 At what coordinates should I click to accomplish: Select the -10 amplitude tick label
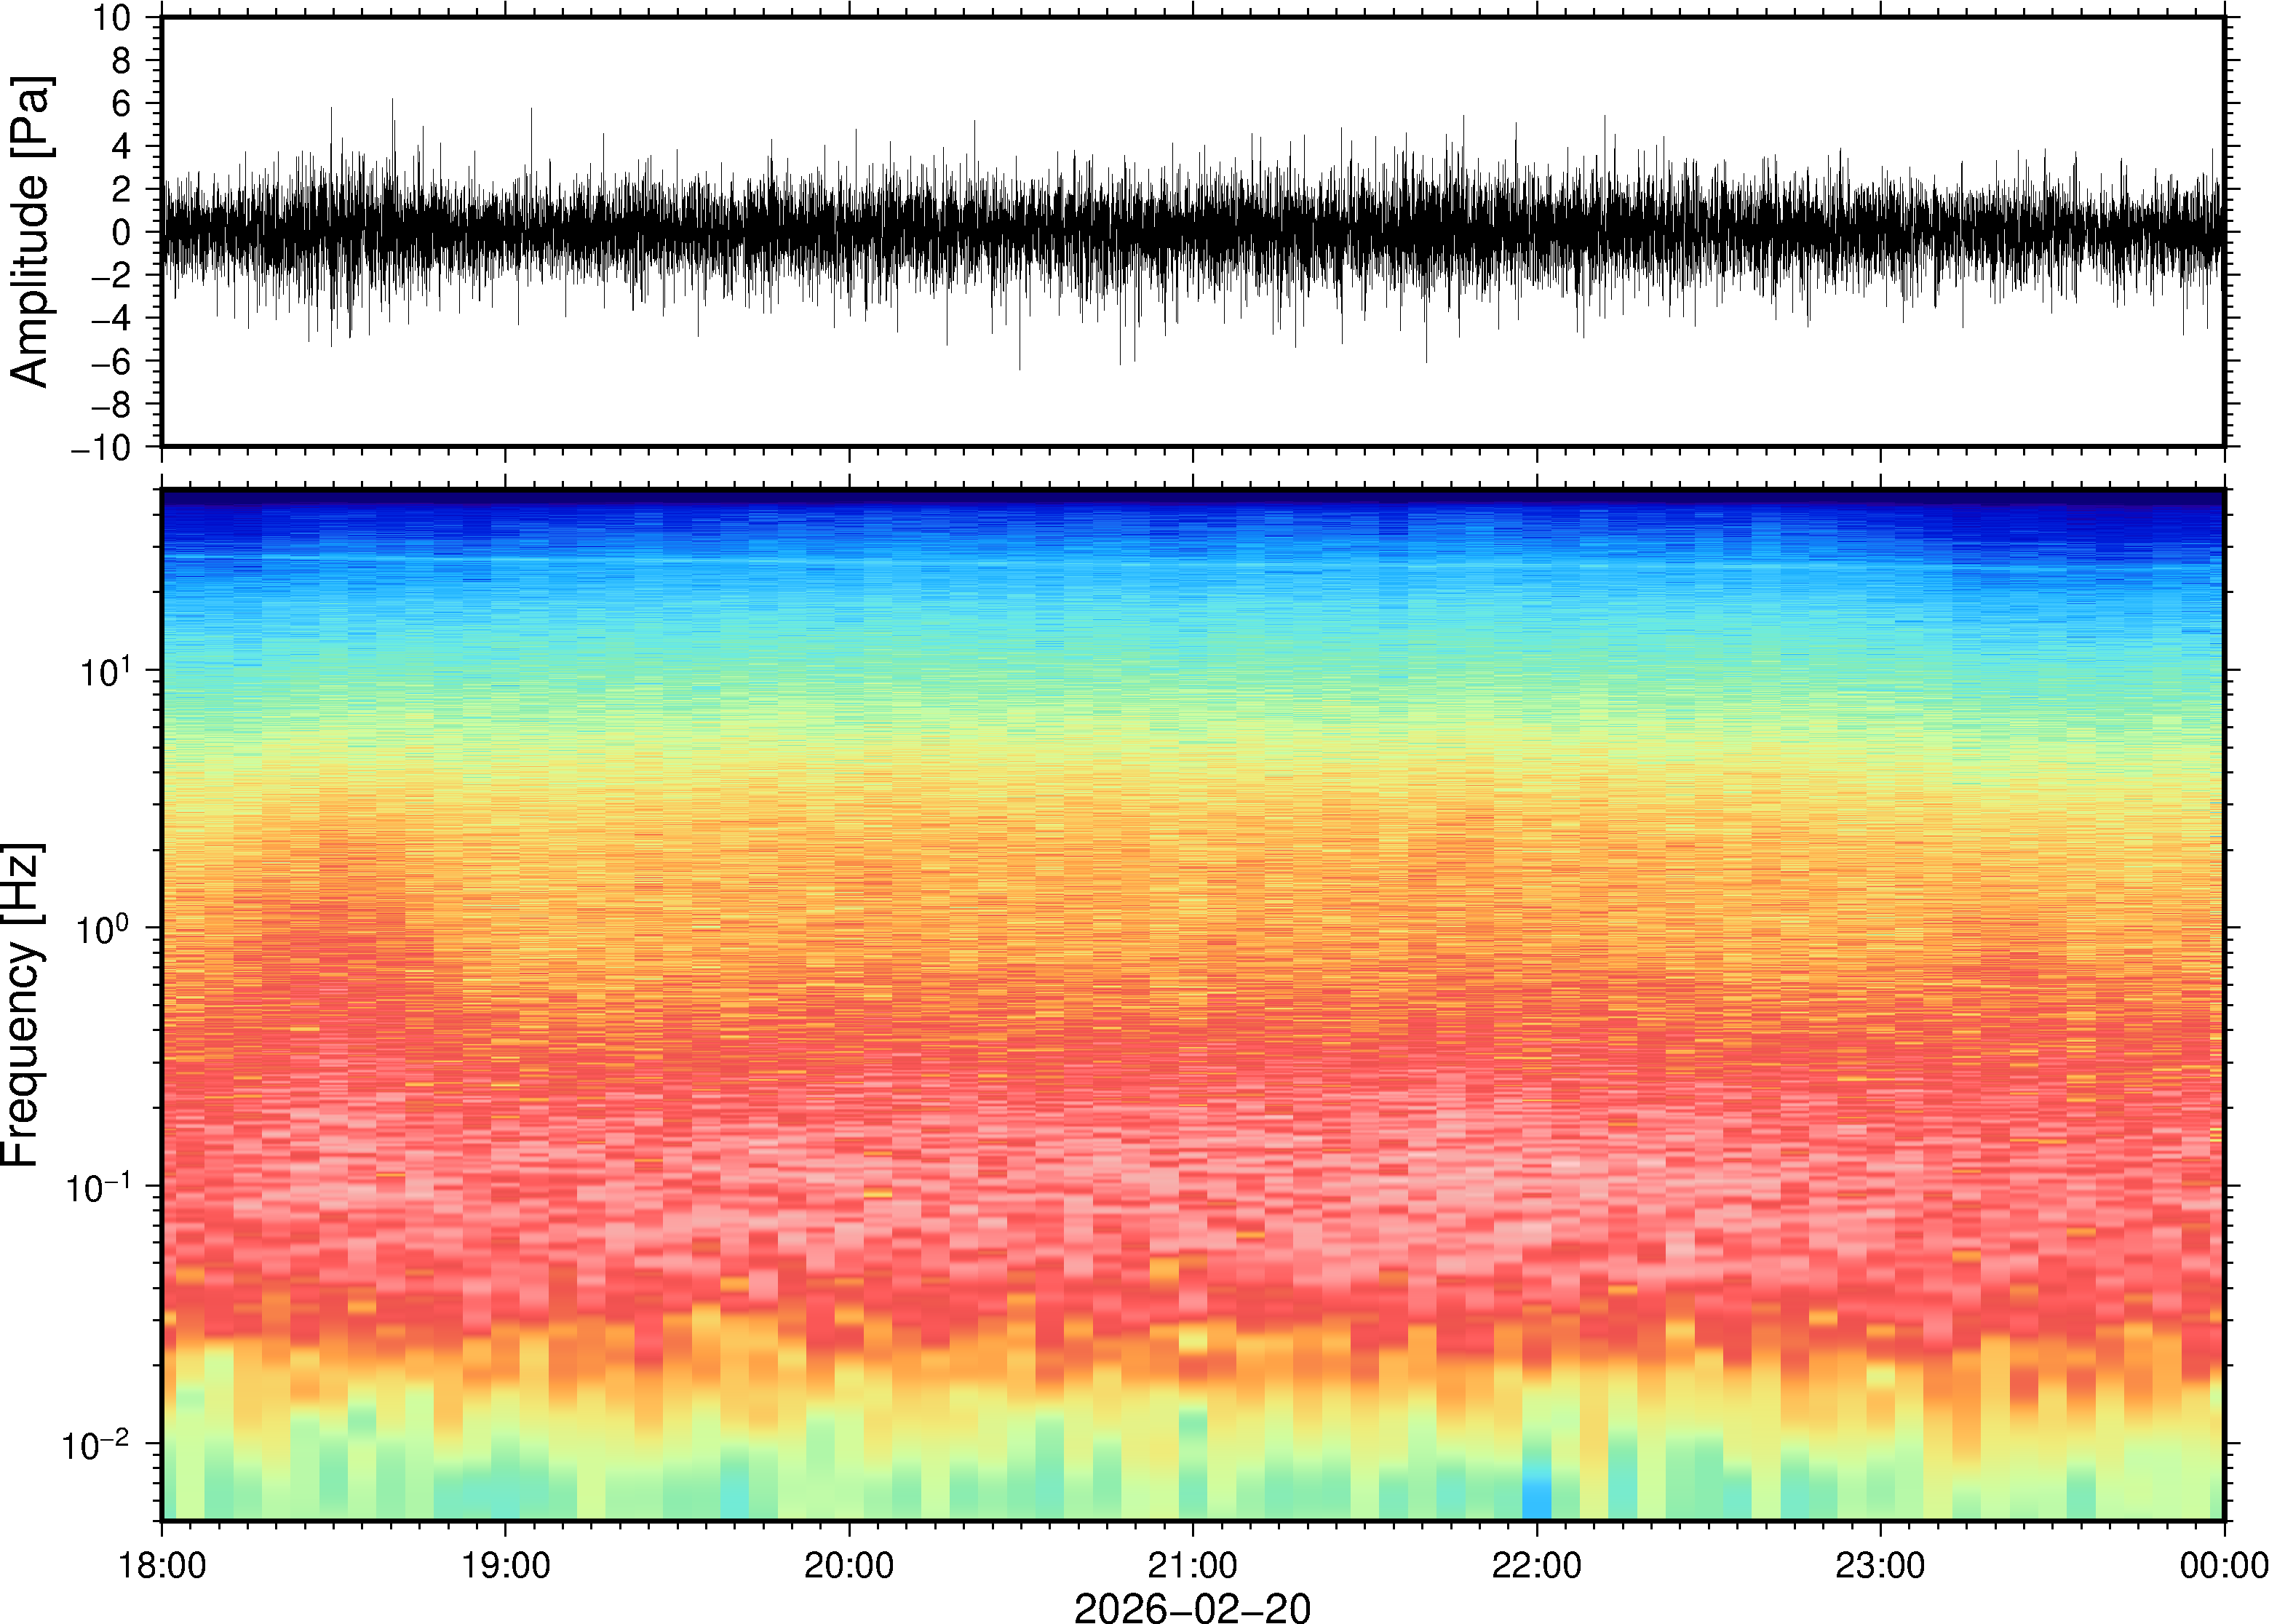pos(101,448)
